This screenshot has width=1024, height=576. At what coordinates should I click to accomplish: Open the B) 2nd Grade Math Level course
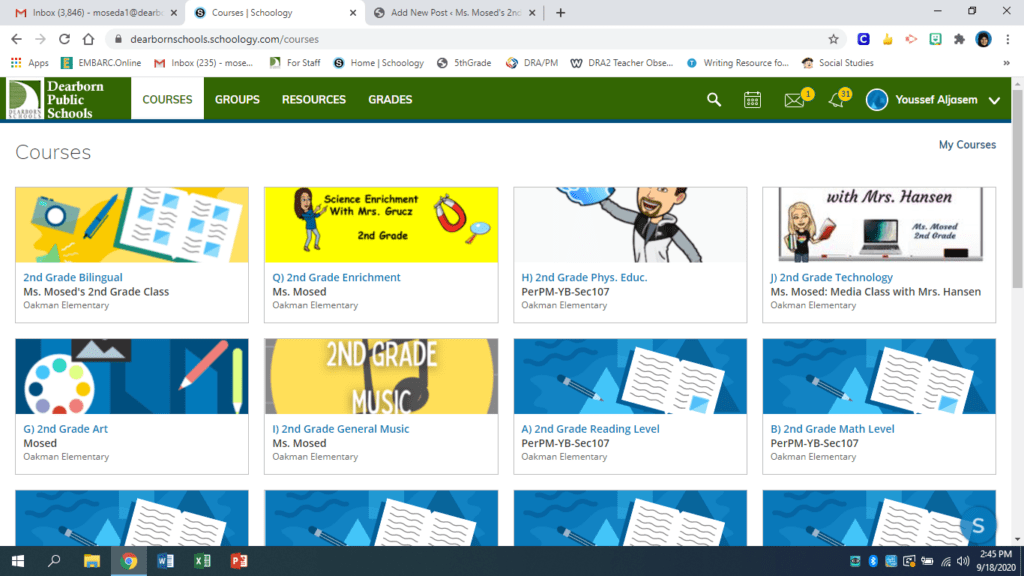[x=832, y=428]
